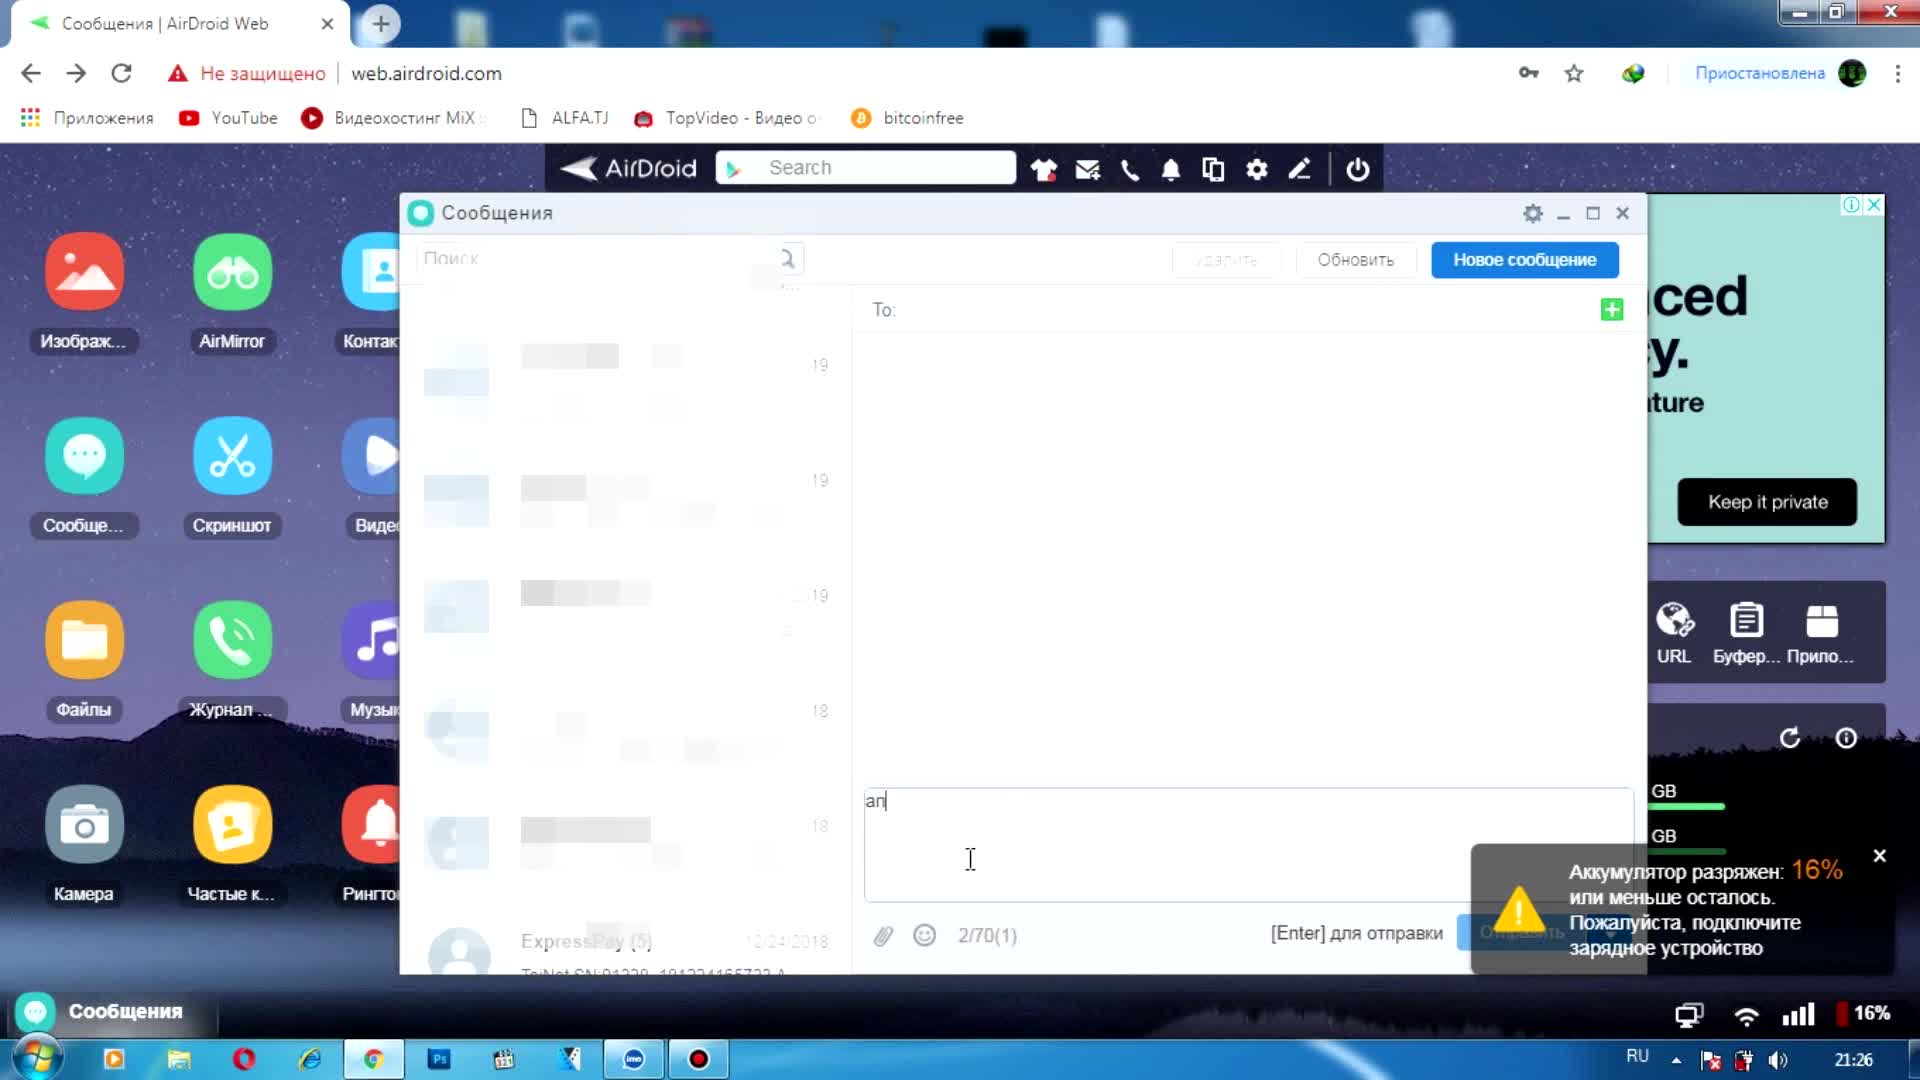Open the call log (Журнал) app
This screenshot has height=1080, width=1920.
point(232,640)
